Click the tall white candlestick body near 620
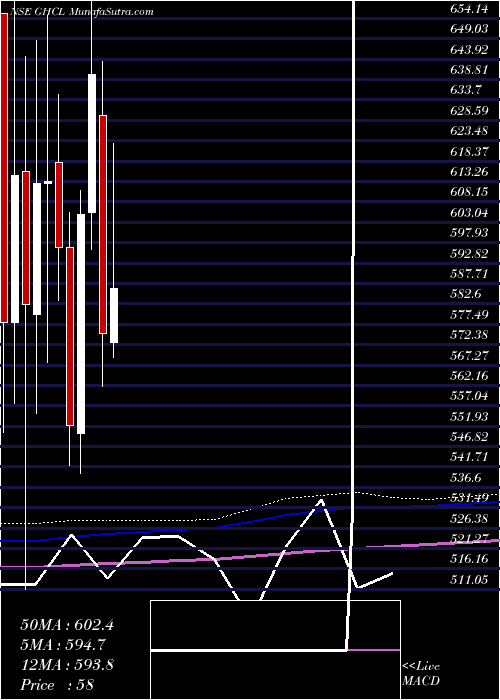 (x=92, y=143)
